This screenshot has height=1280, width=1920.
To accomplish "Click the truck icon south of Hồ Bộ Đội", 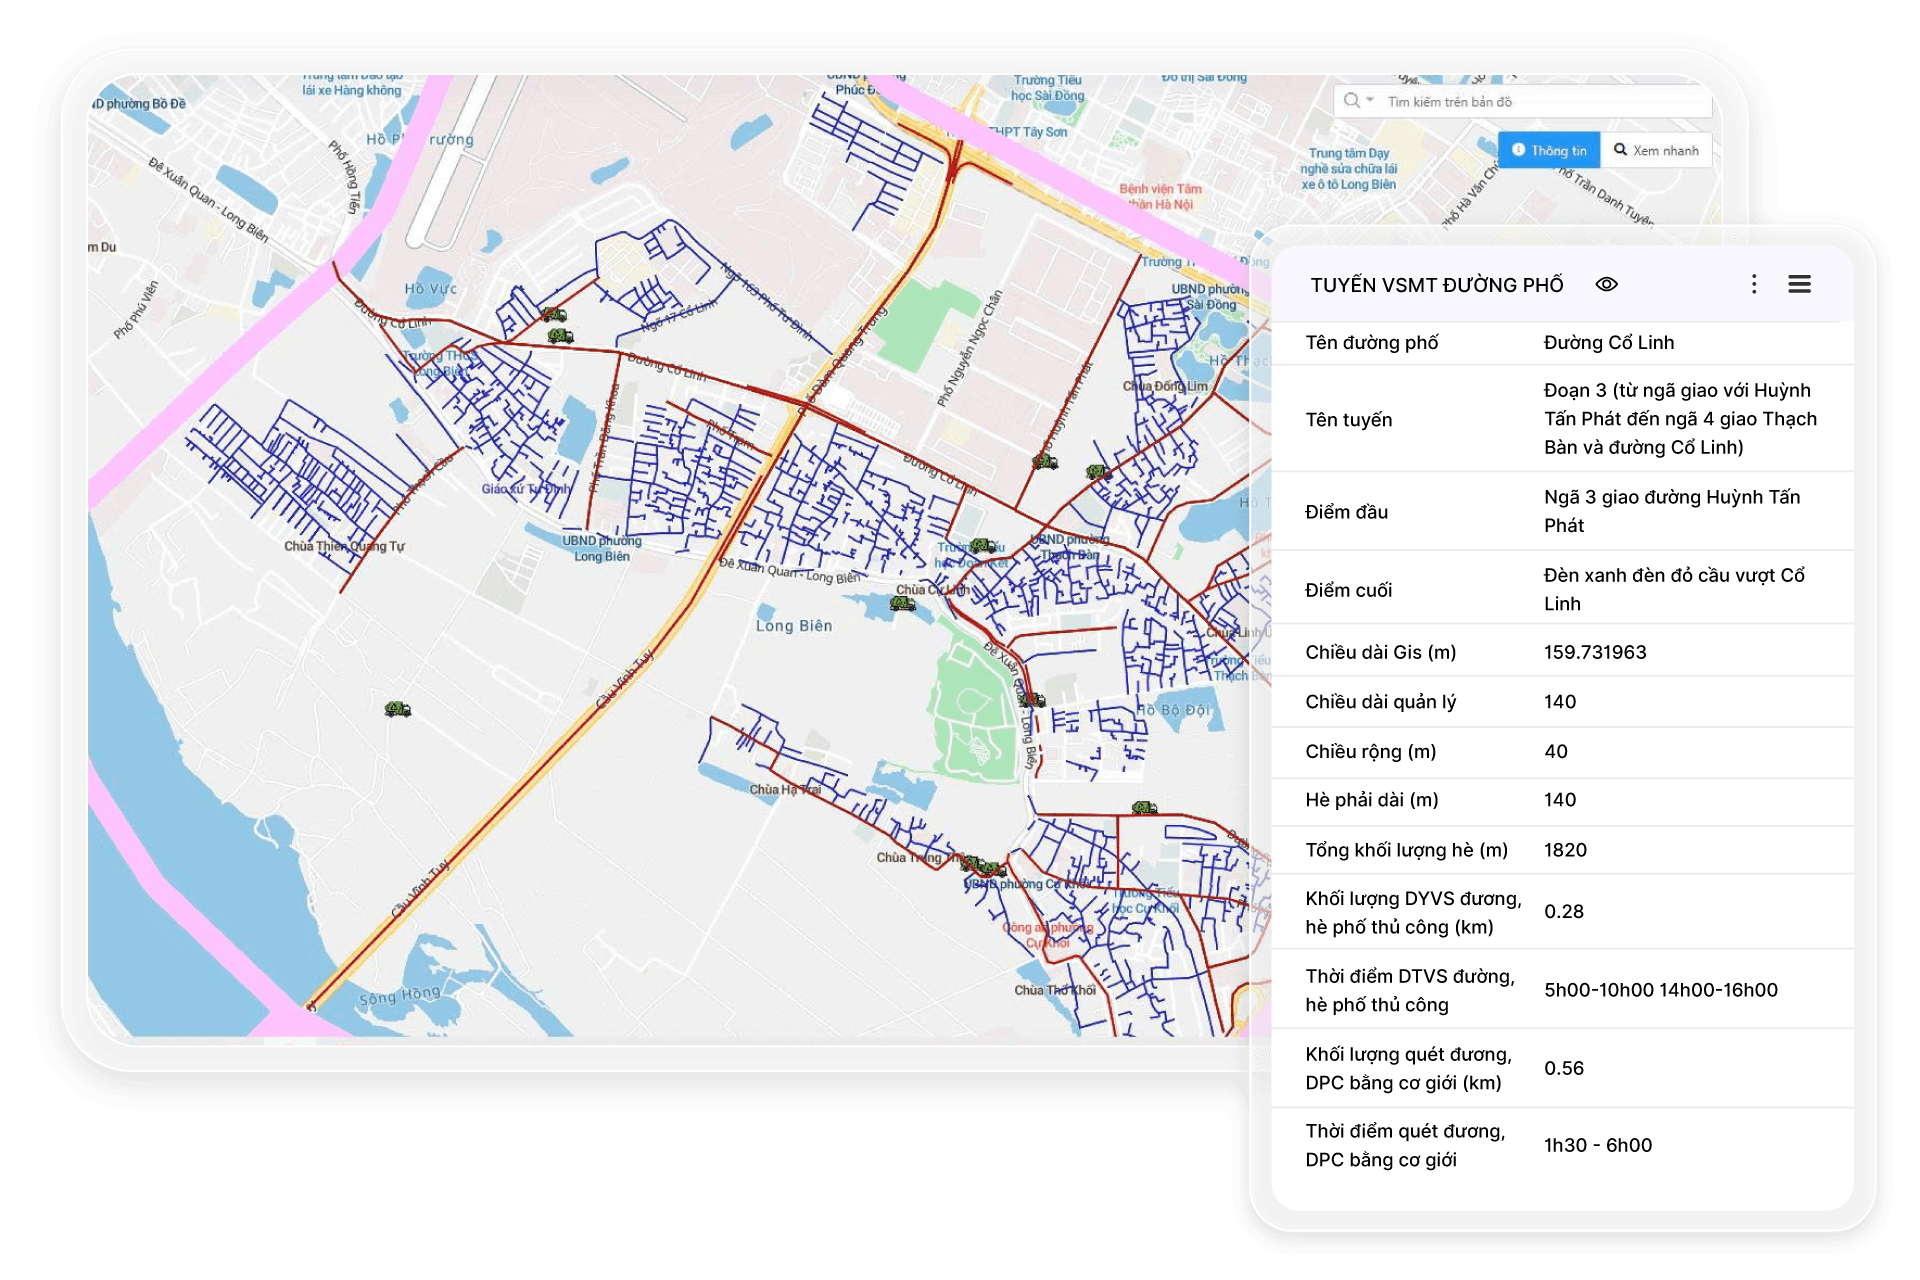I will [x=1144, y=807].
